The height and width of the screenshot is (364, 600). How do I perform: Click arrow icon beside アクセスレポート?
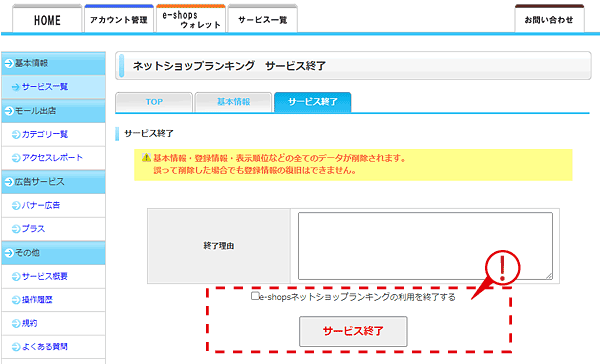[16, 158]
